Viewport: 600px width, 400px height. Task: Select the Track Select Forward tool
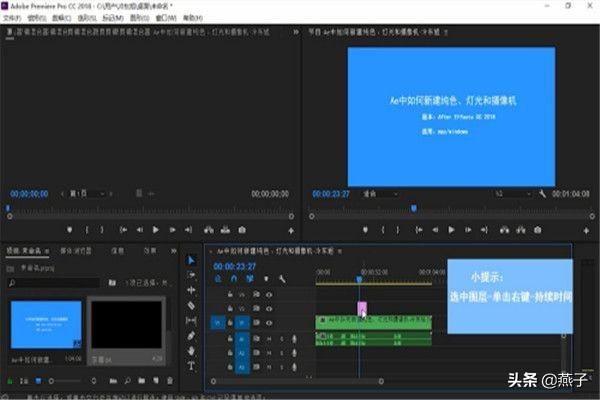click(191, 275)
